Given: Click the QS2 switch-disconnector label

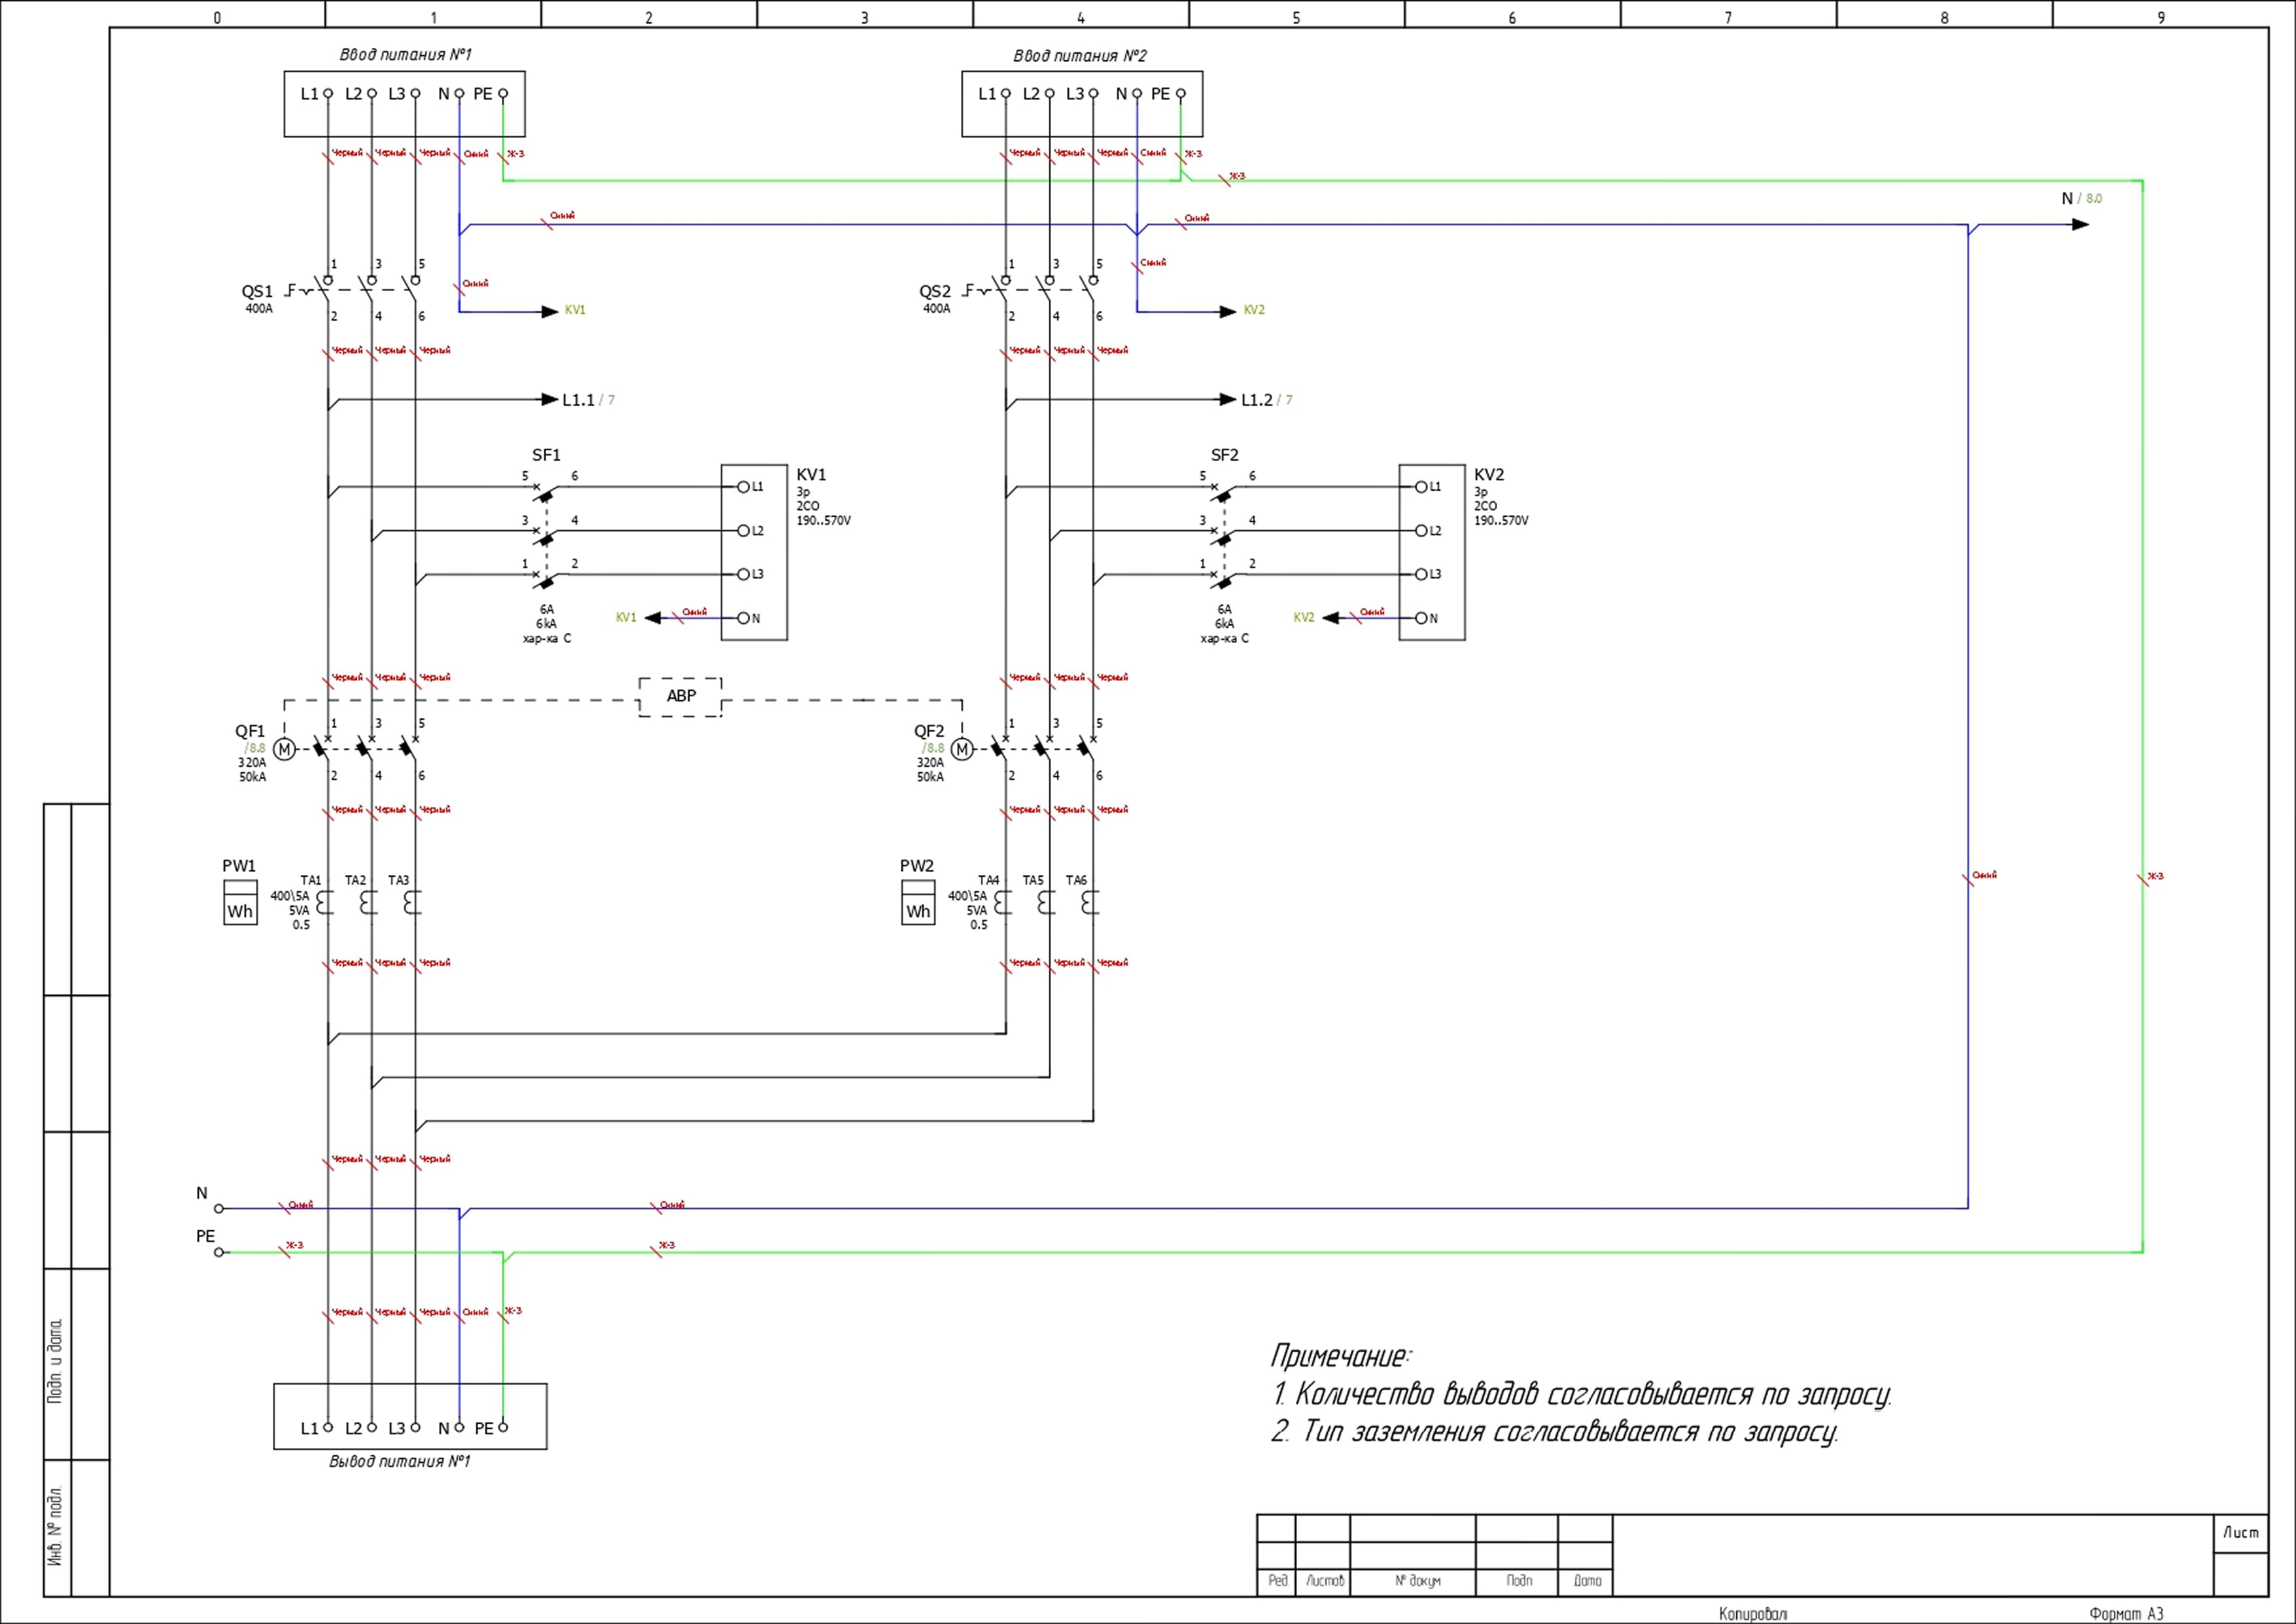Looking at the screenshot, I should (935, 292).
